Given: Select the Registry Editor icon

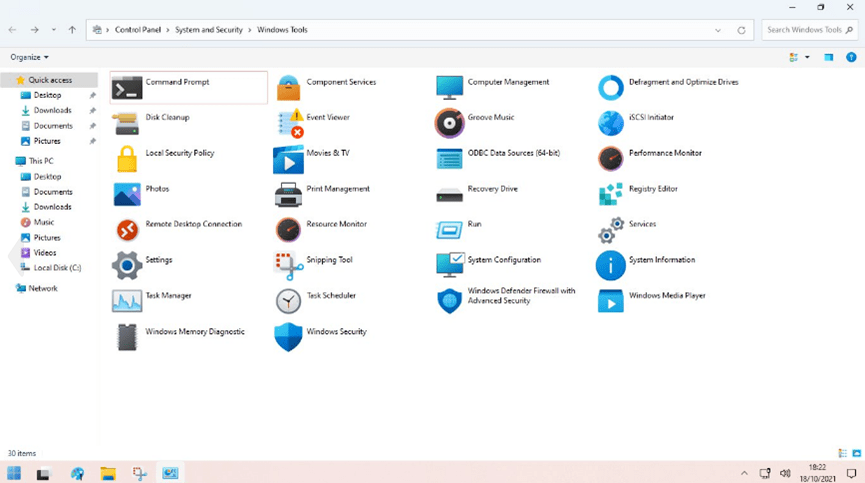Looking at the screenshot, I should (x=610, y=194).
